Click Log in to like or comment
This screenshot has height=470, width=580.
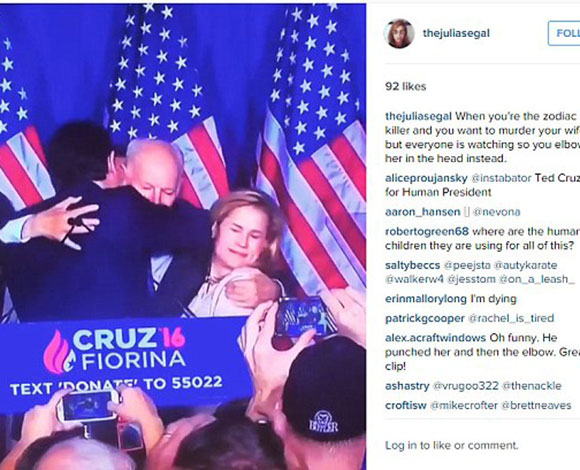tap(451, 445)
